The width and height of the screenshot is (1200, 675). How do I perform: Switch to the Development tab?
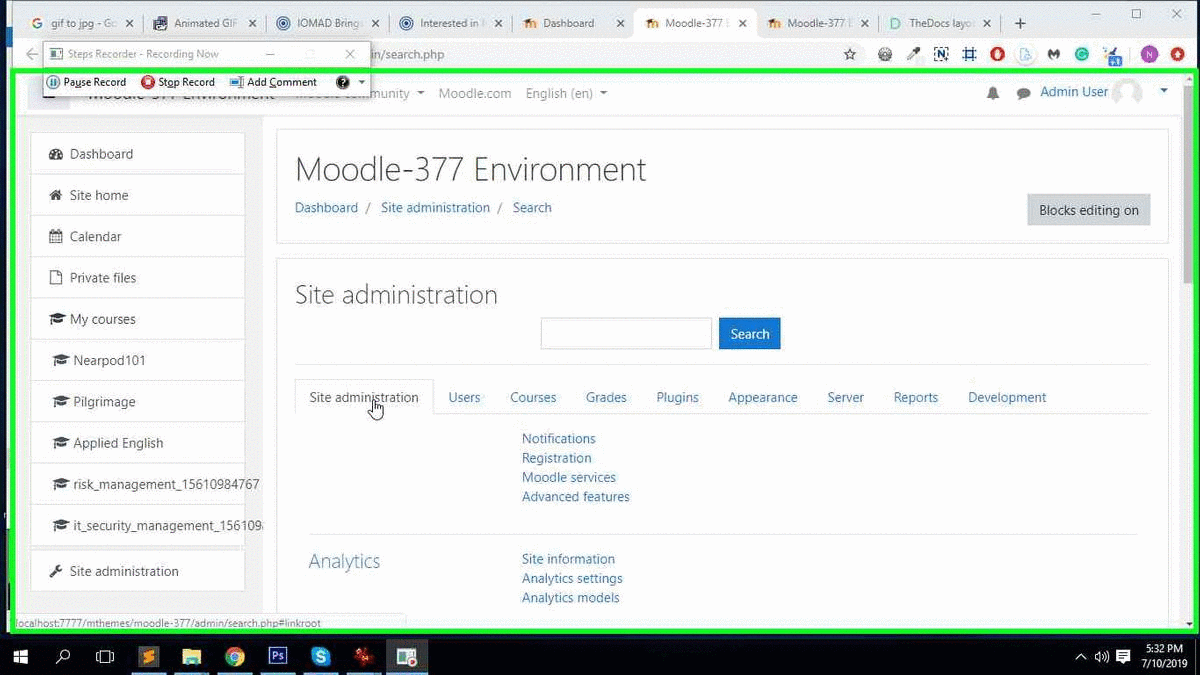tap(1007, 397)
